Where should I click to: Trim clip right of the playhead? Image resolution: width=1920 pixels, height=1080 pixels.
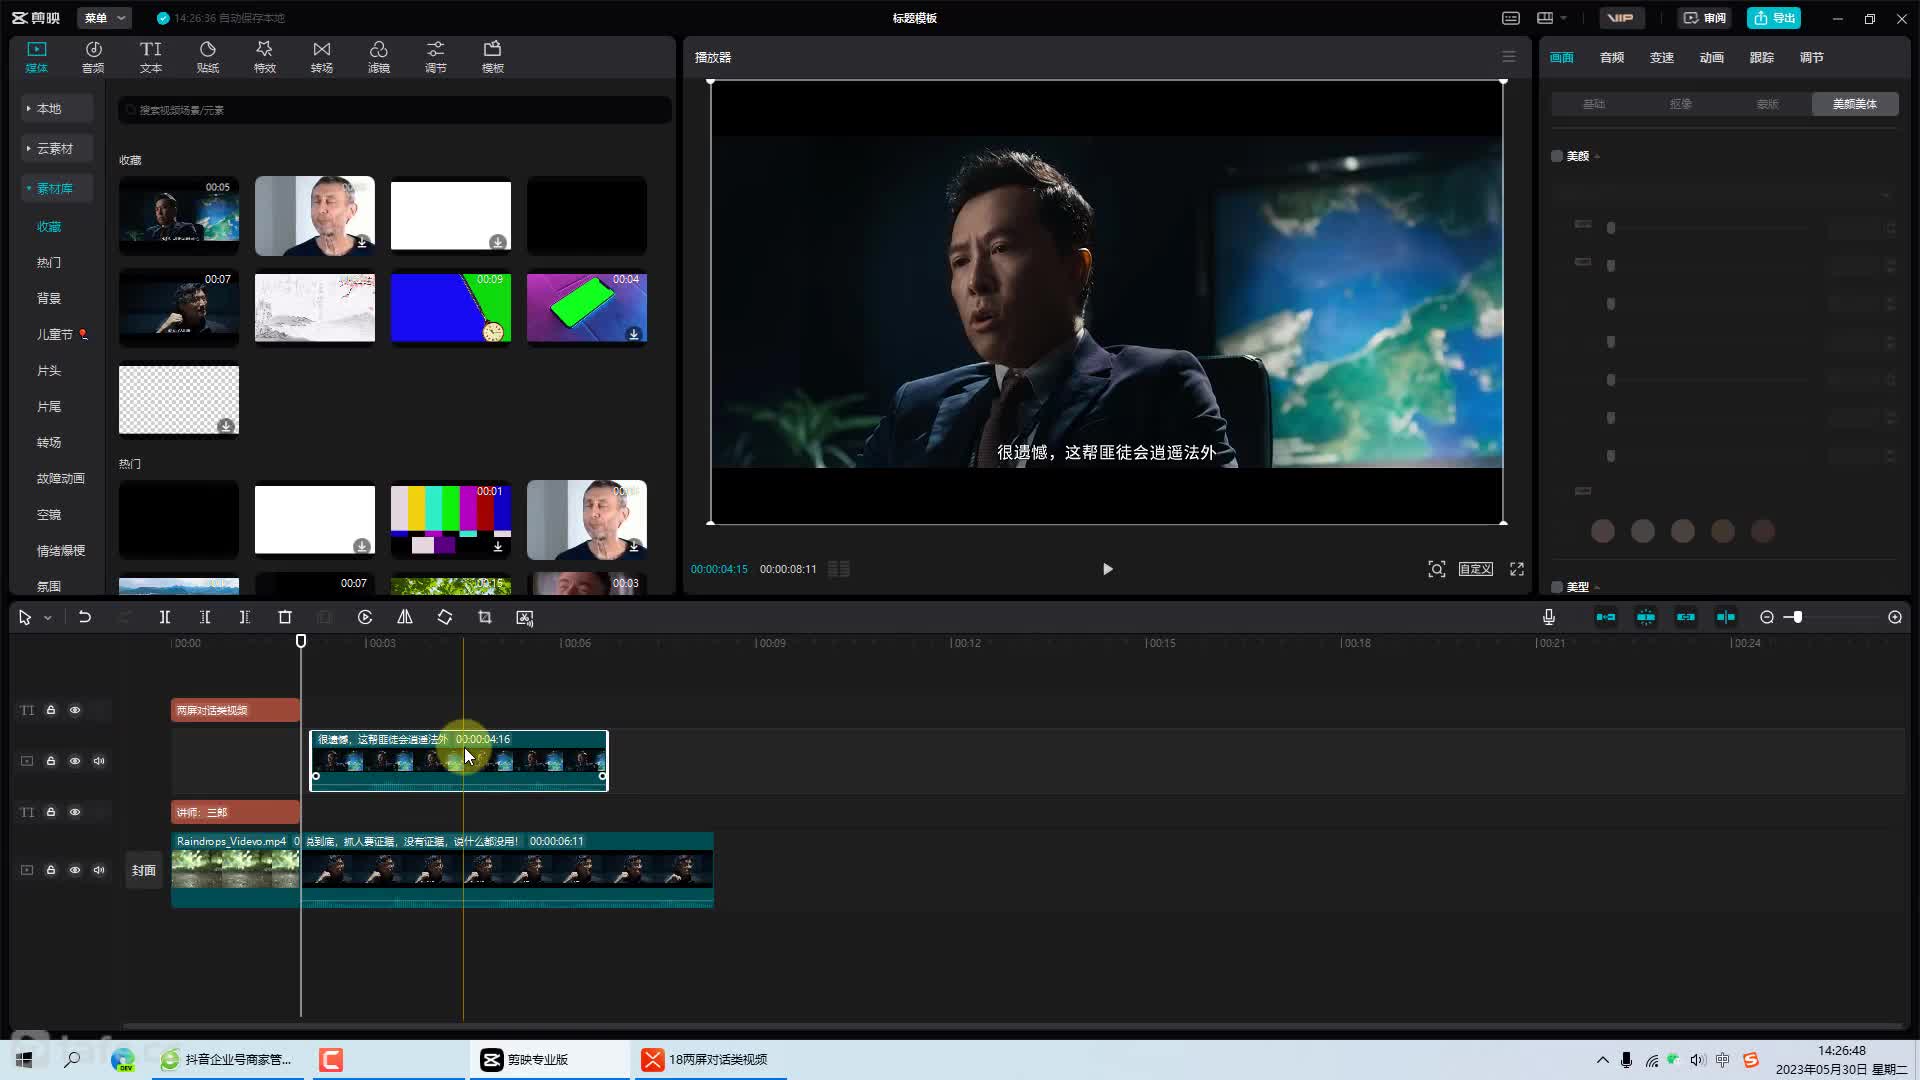tap(245, 618)
